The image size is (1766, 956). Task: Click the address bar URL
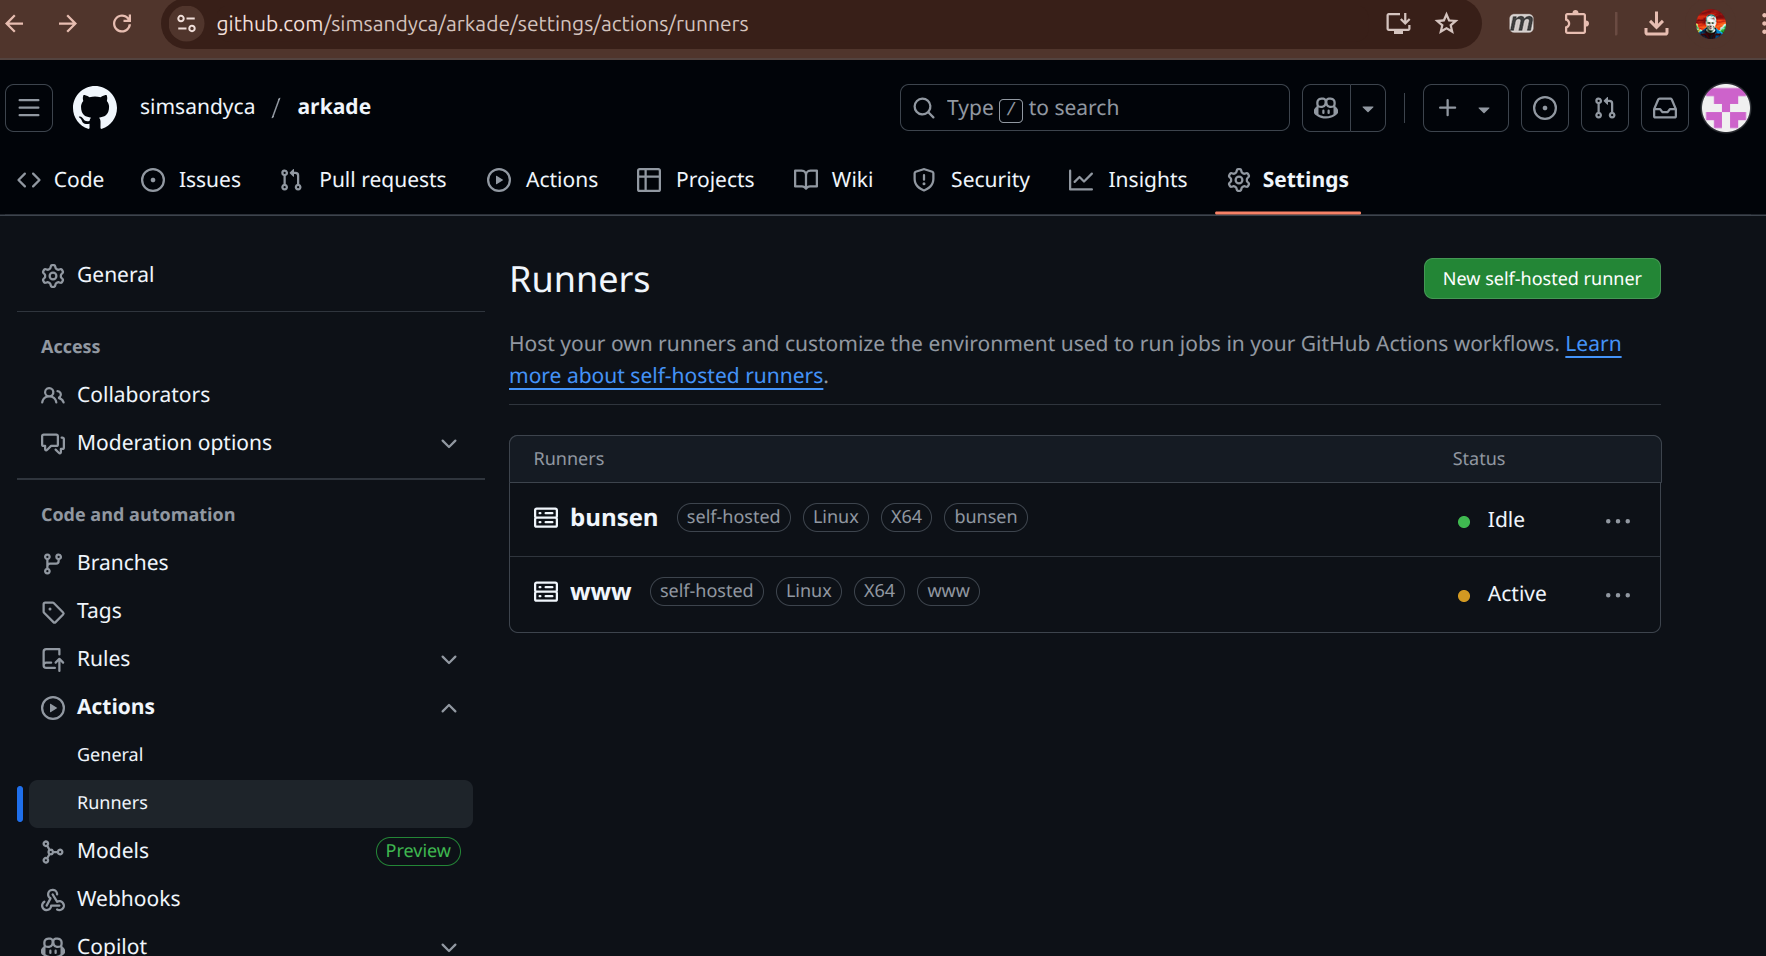point(482,24)
